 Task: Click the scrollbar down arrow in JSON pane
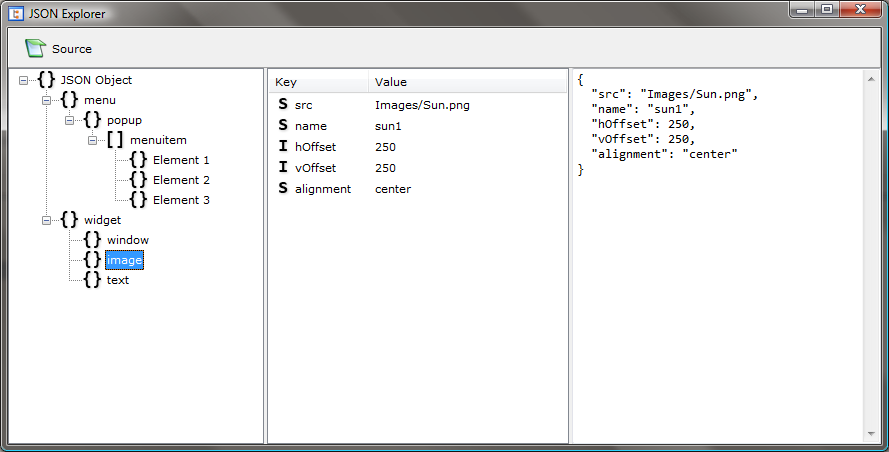pos(870,435)
